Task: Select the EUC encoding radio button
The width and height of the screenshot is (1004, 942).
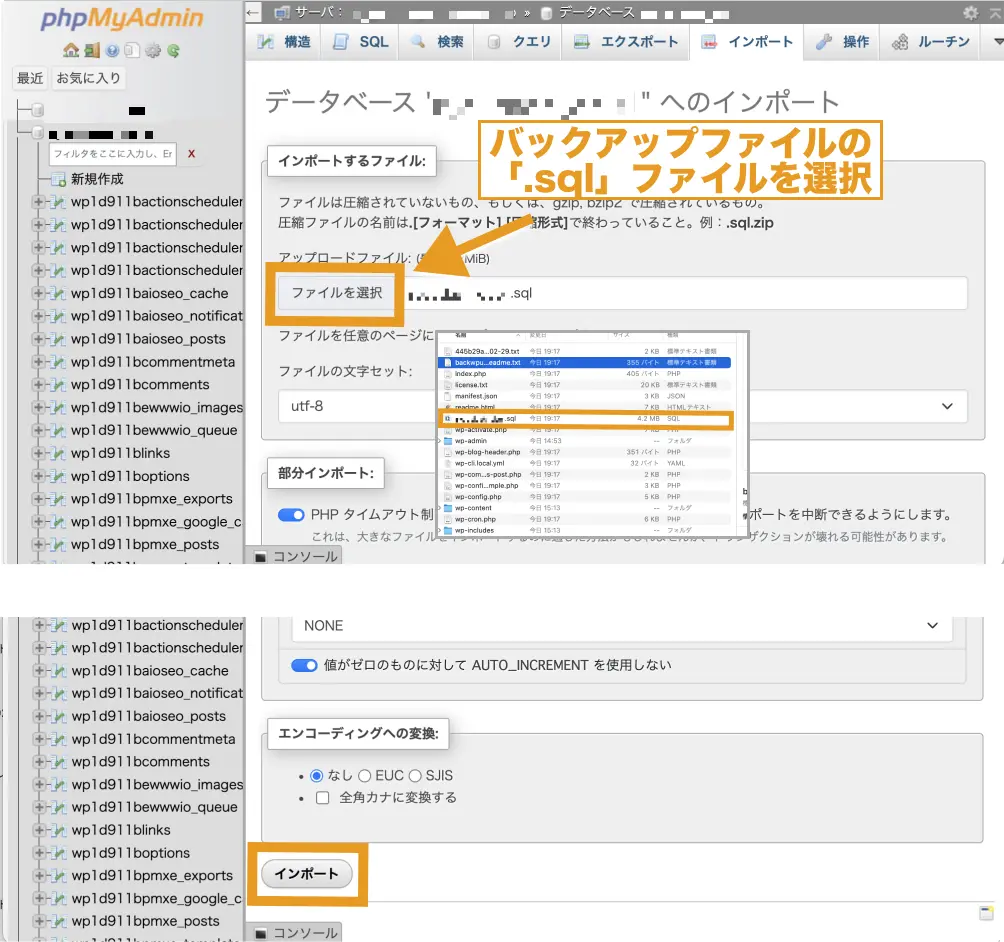Action: coord(365,775)
